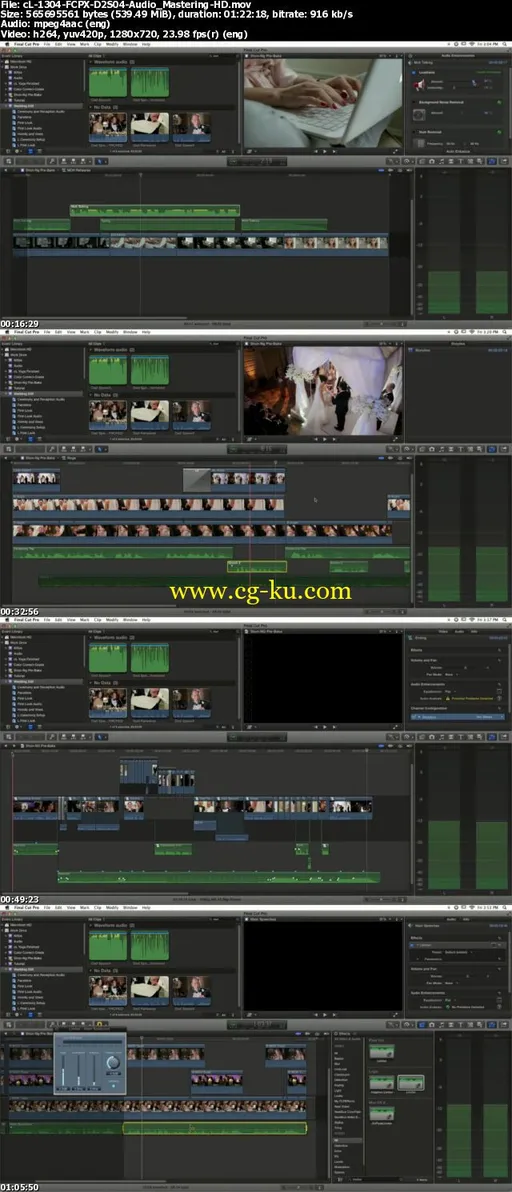Viewport: 512px width, 1192px height.
Task: Open the Pan Mode None dropdown, 00:49:23 frame
Action: point(451,674)
